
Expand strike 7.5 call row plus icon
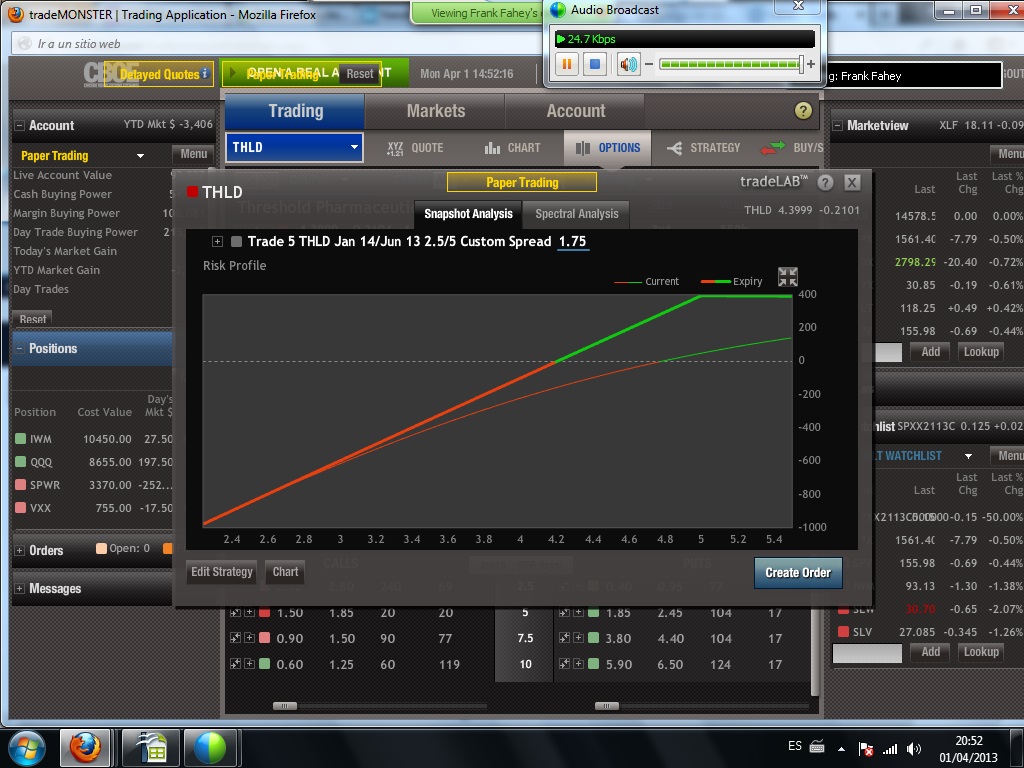point(249,638)
